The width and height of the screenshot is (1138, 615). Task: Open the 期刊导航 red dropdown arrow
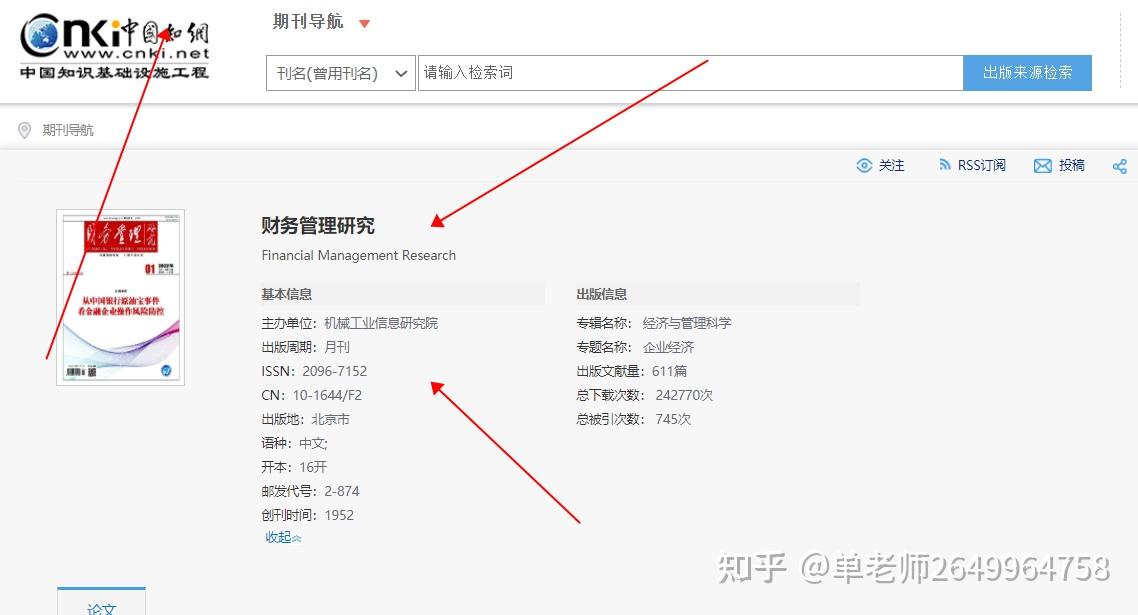click(364, 24)
